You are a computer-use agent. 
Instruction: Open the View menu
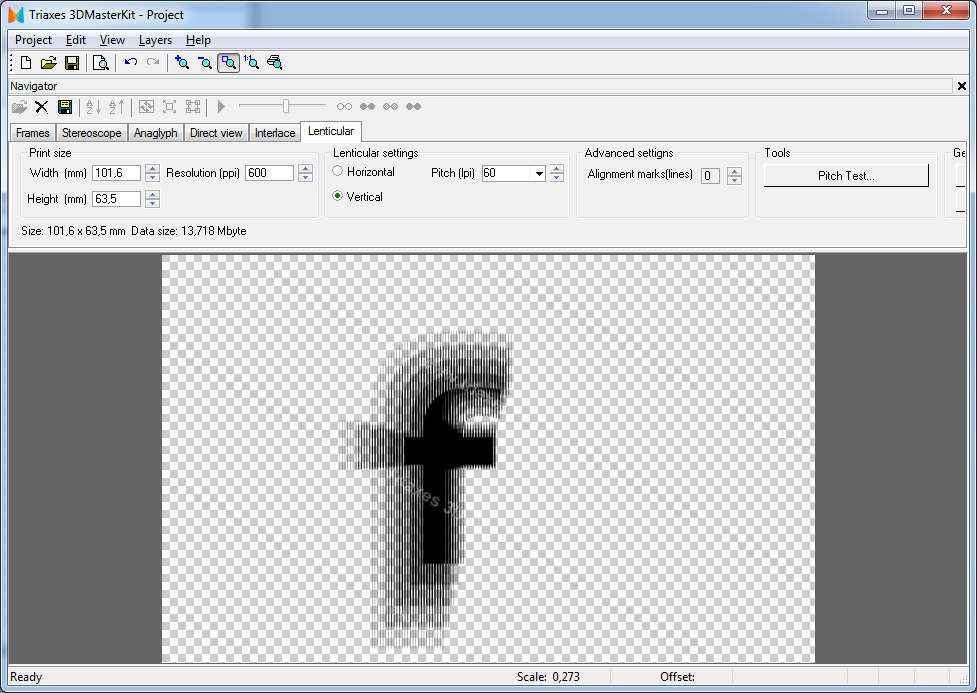point(112,40)
